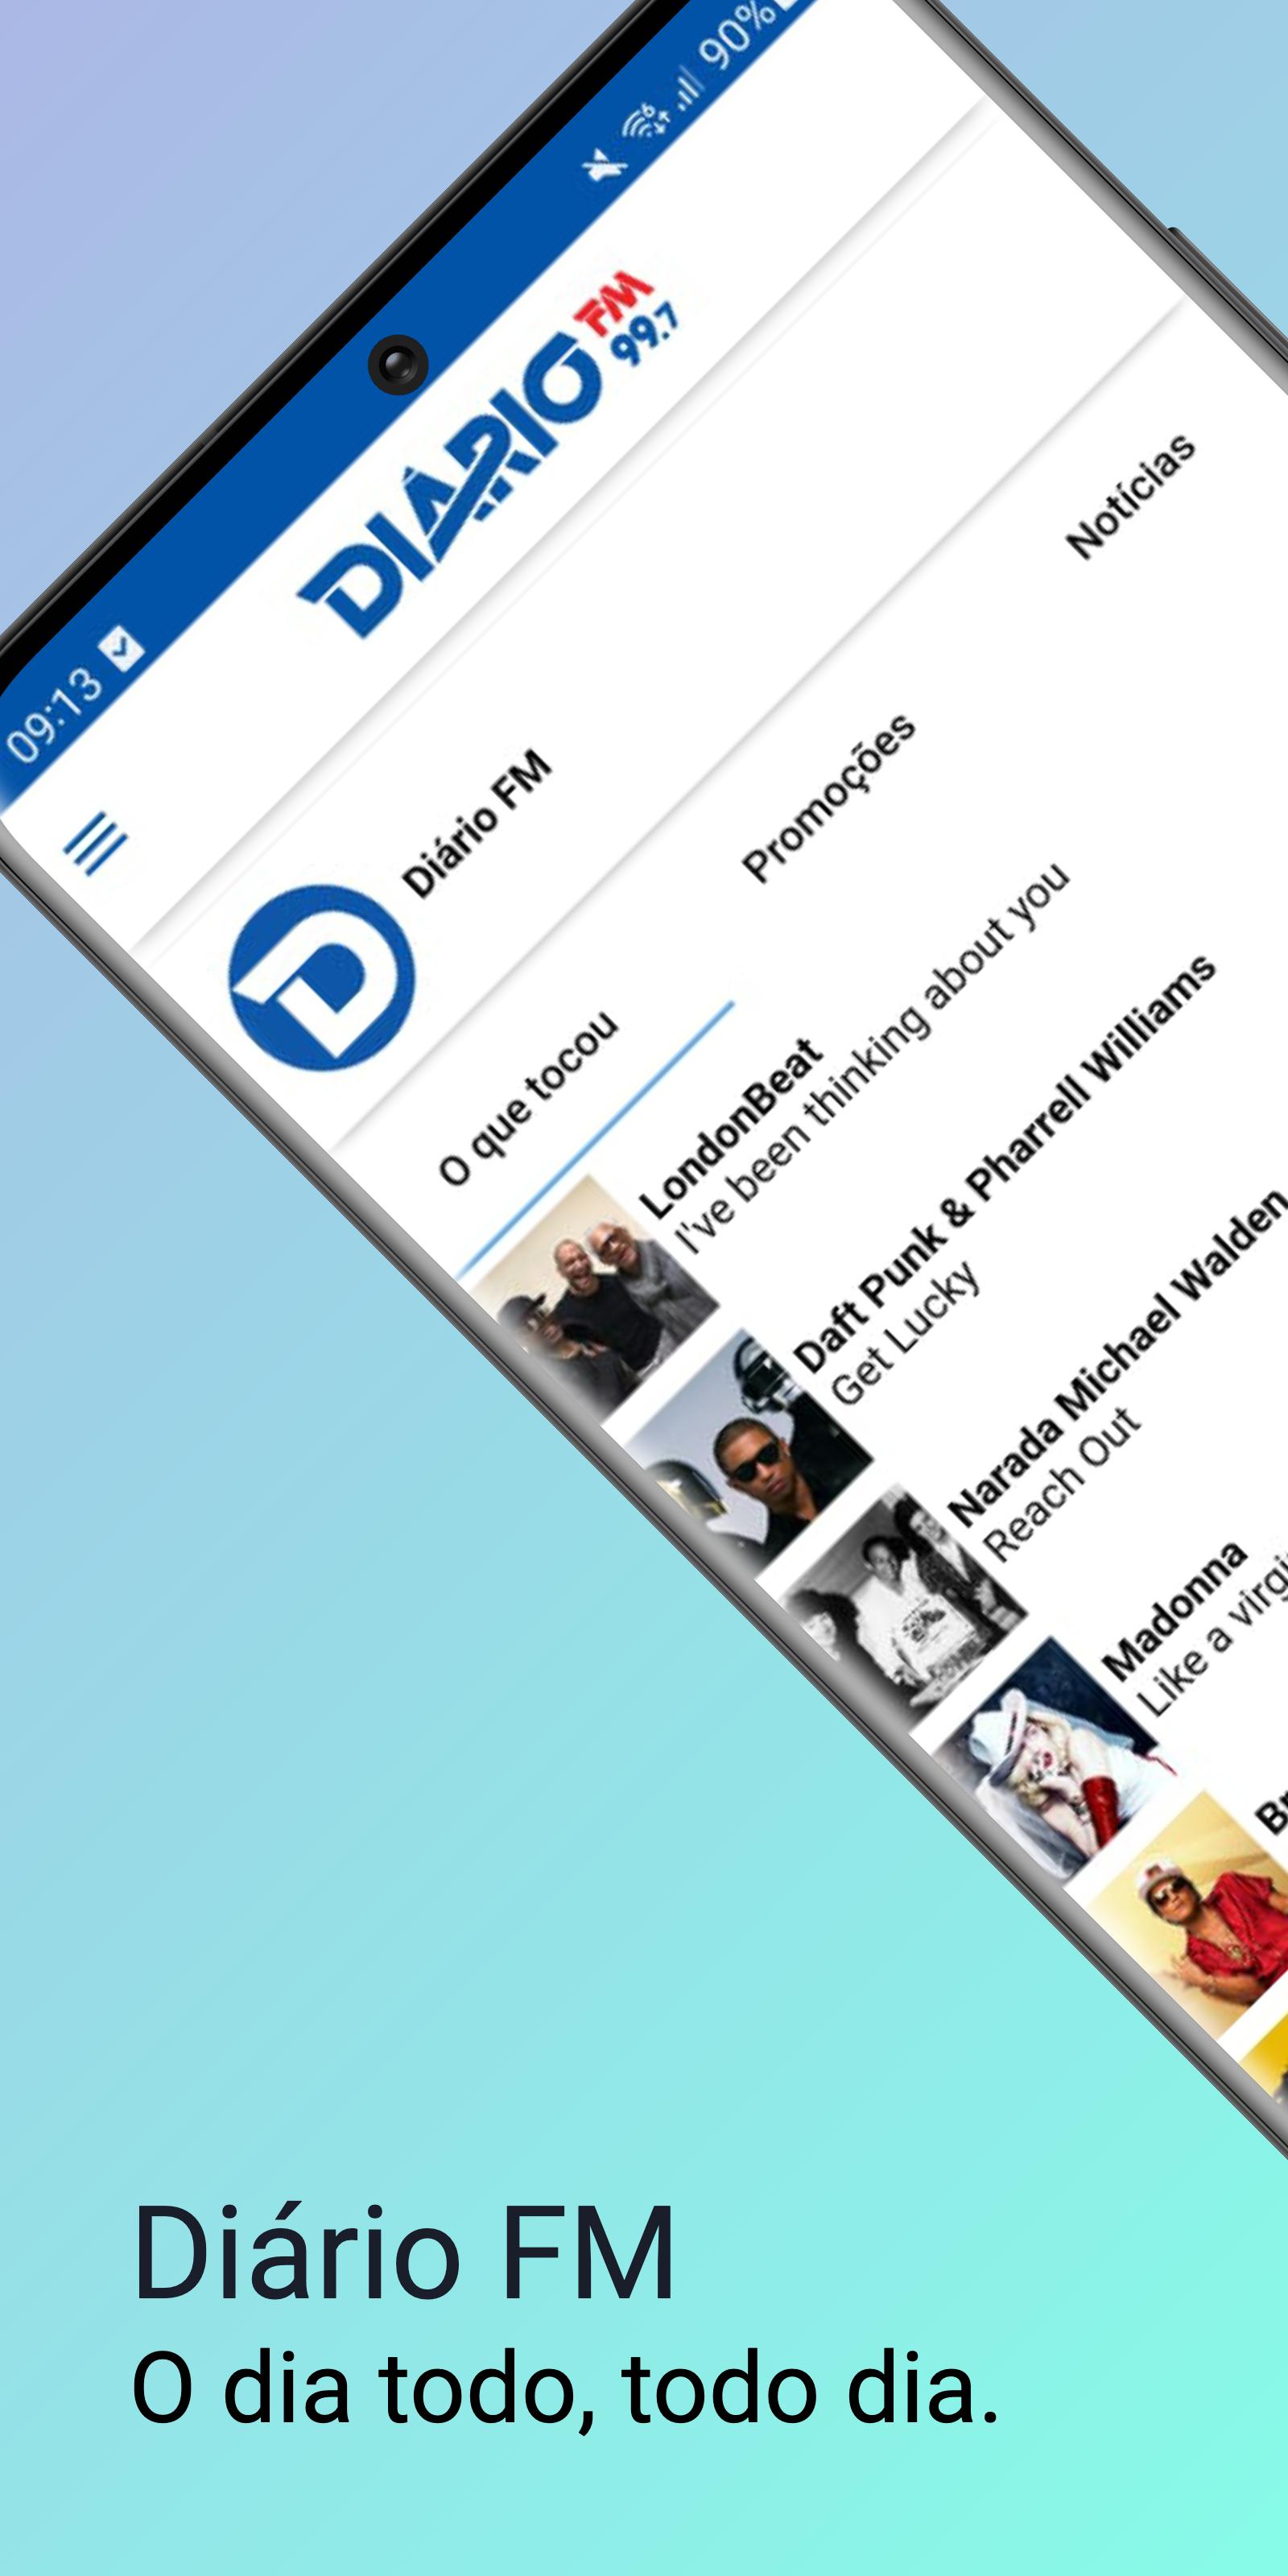Tap the checkmark notification icon
This screenshot has height=2576, width=1288.
click(121, 648)
